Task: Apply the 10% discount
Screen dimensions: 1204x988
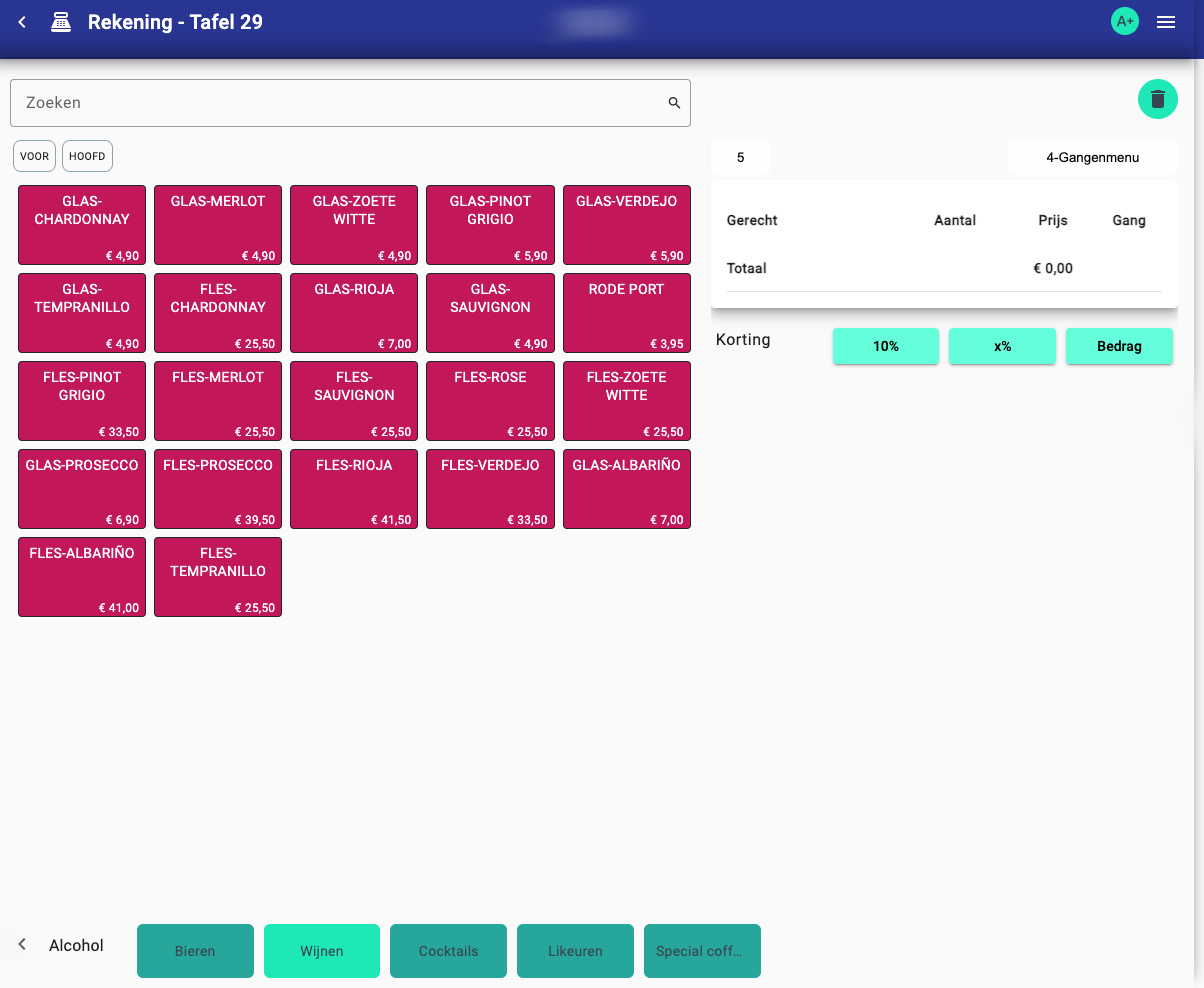Action: click(885, 346)
